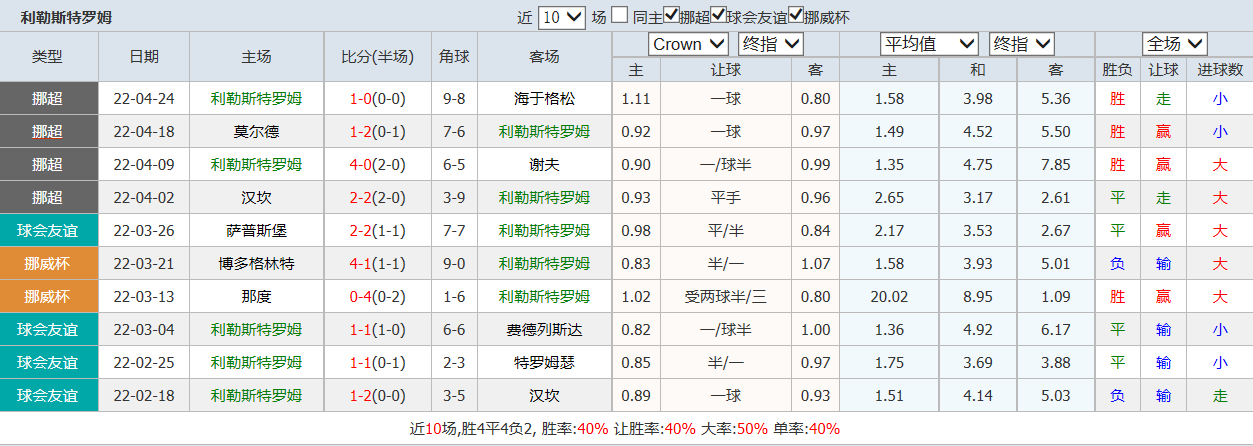Select the date 22-02-25
The height and width of the screenshot is (446, 1253).
144,362
